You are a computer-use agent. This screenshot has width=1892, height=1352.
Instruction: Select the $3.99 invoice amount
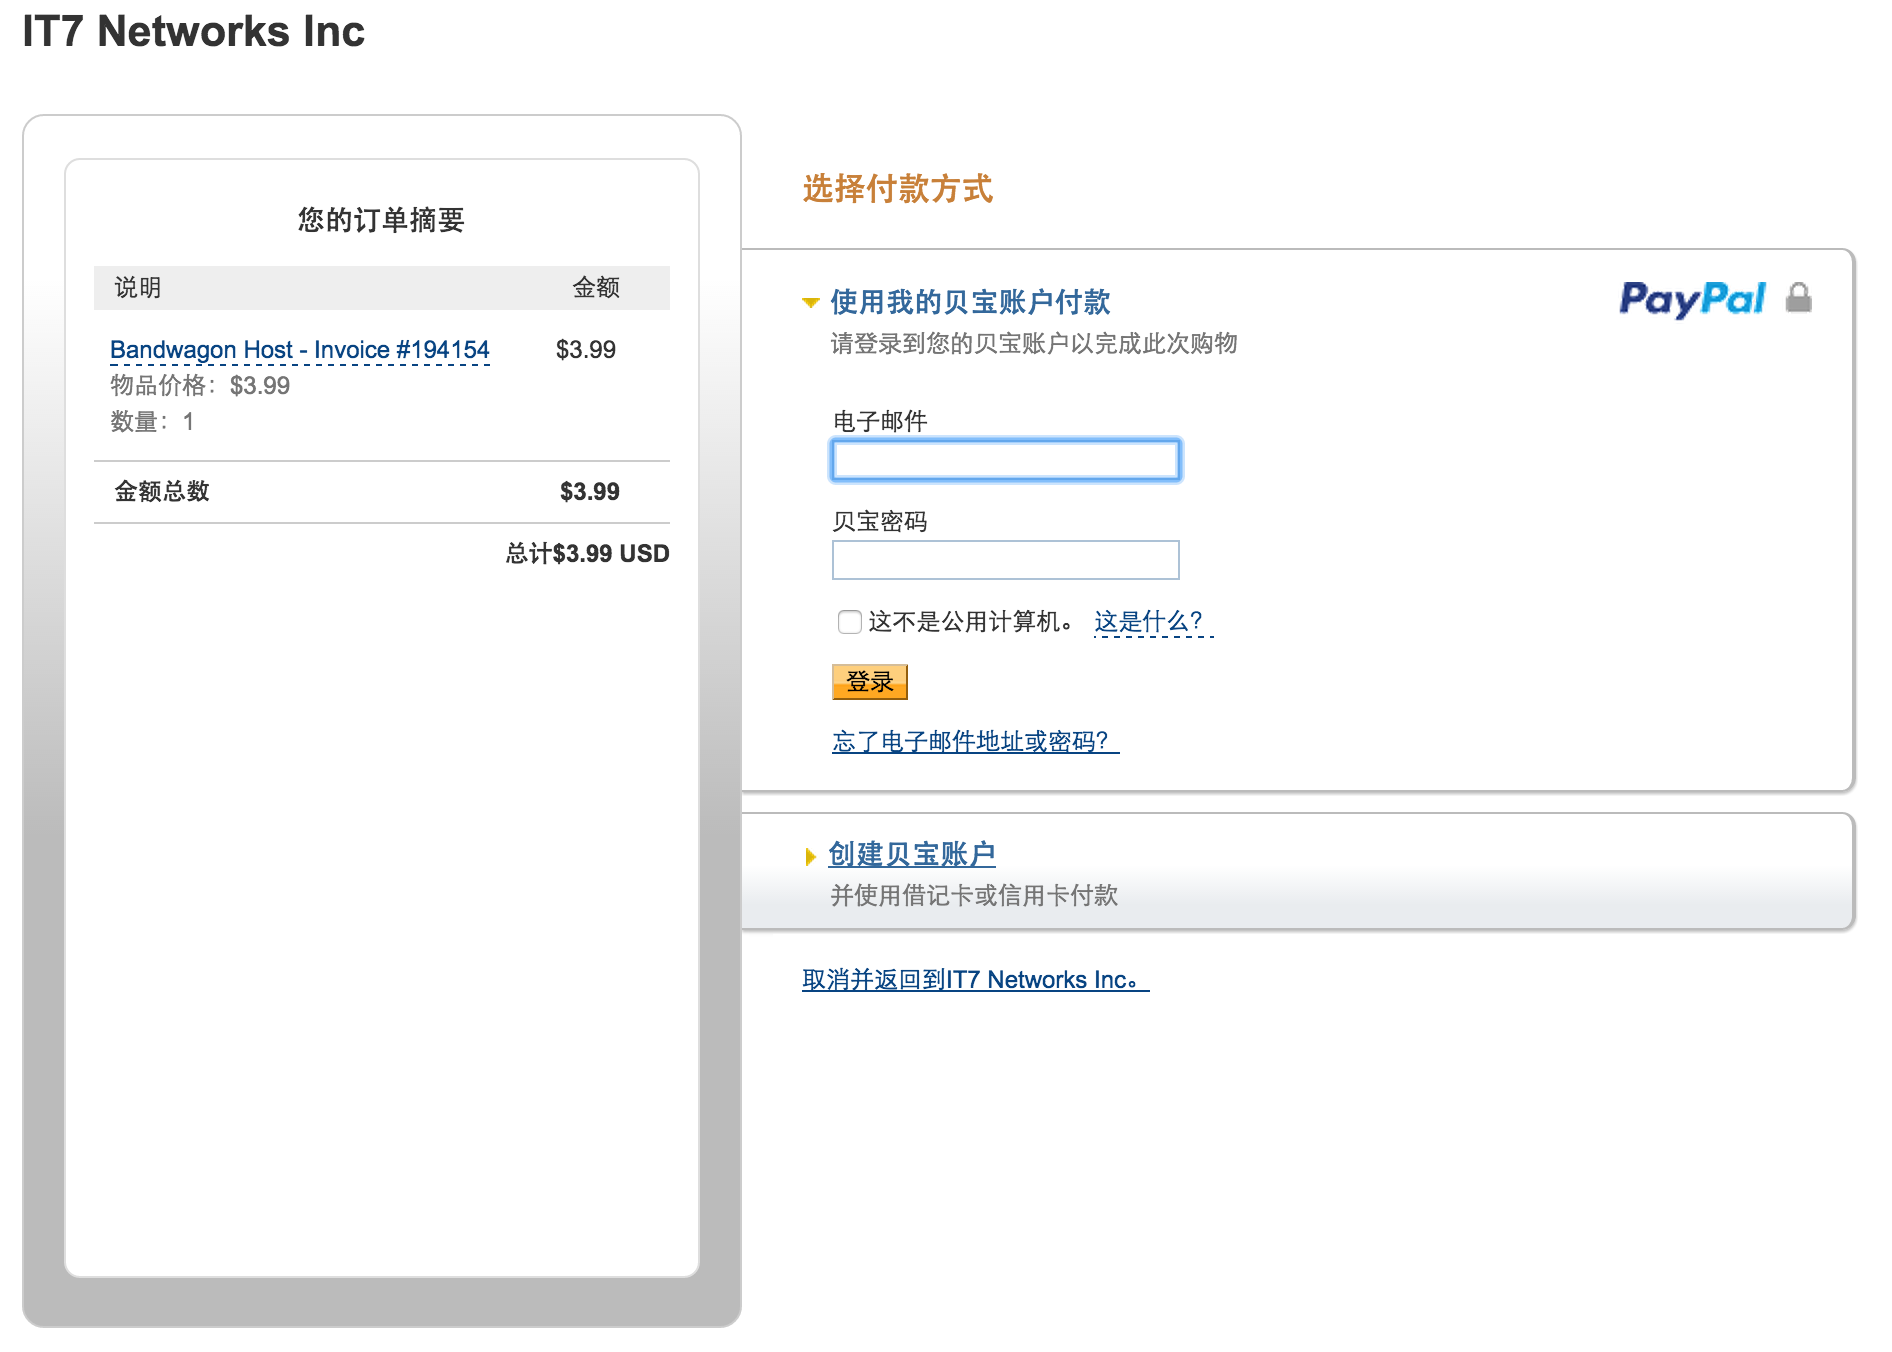tap(586, 350)
